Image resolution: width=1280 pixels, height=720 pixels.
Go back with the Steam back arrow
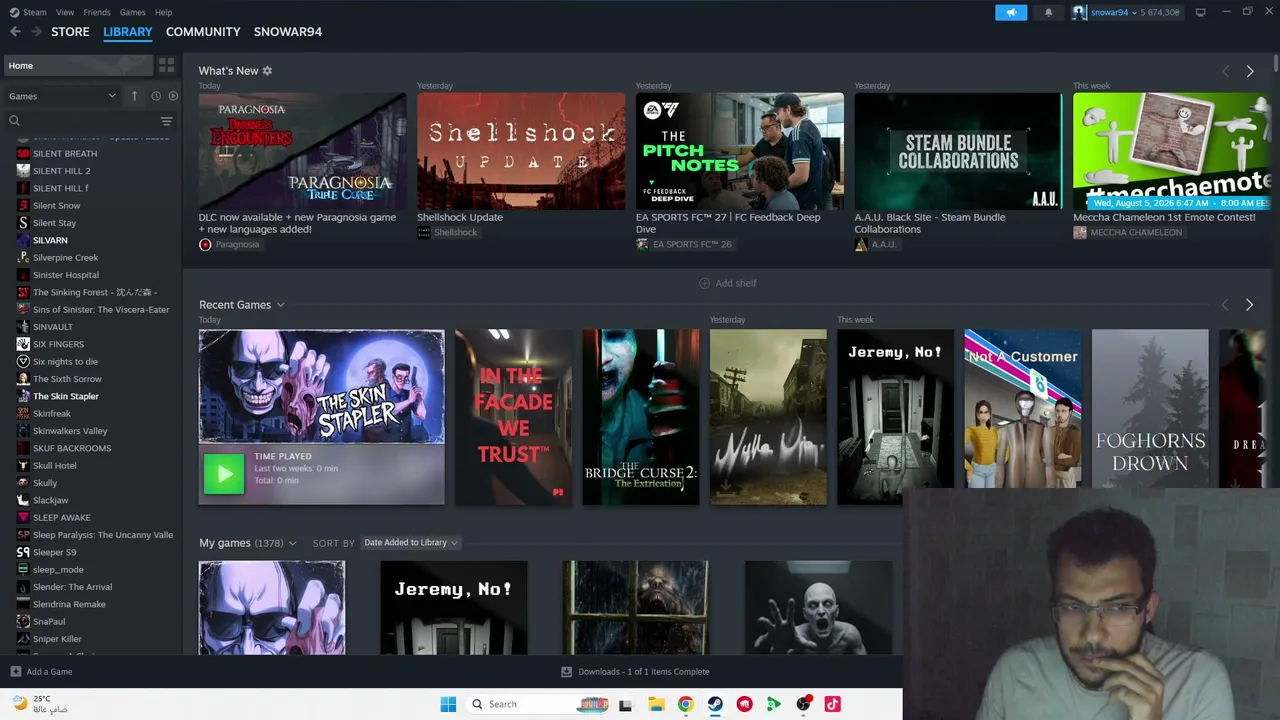point(15,32)
